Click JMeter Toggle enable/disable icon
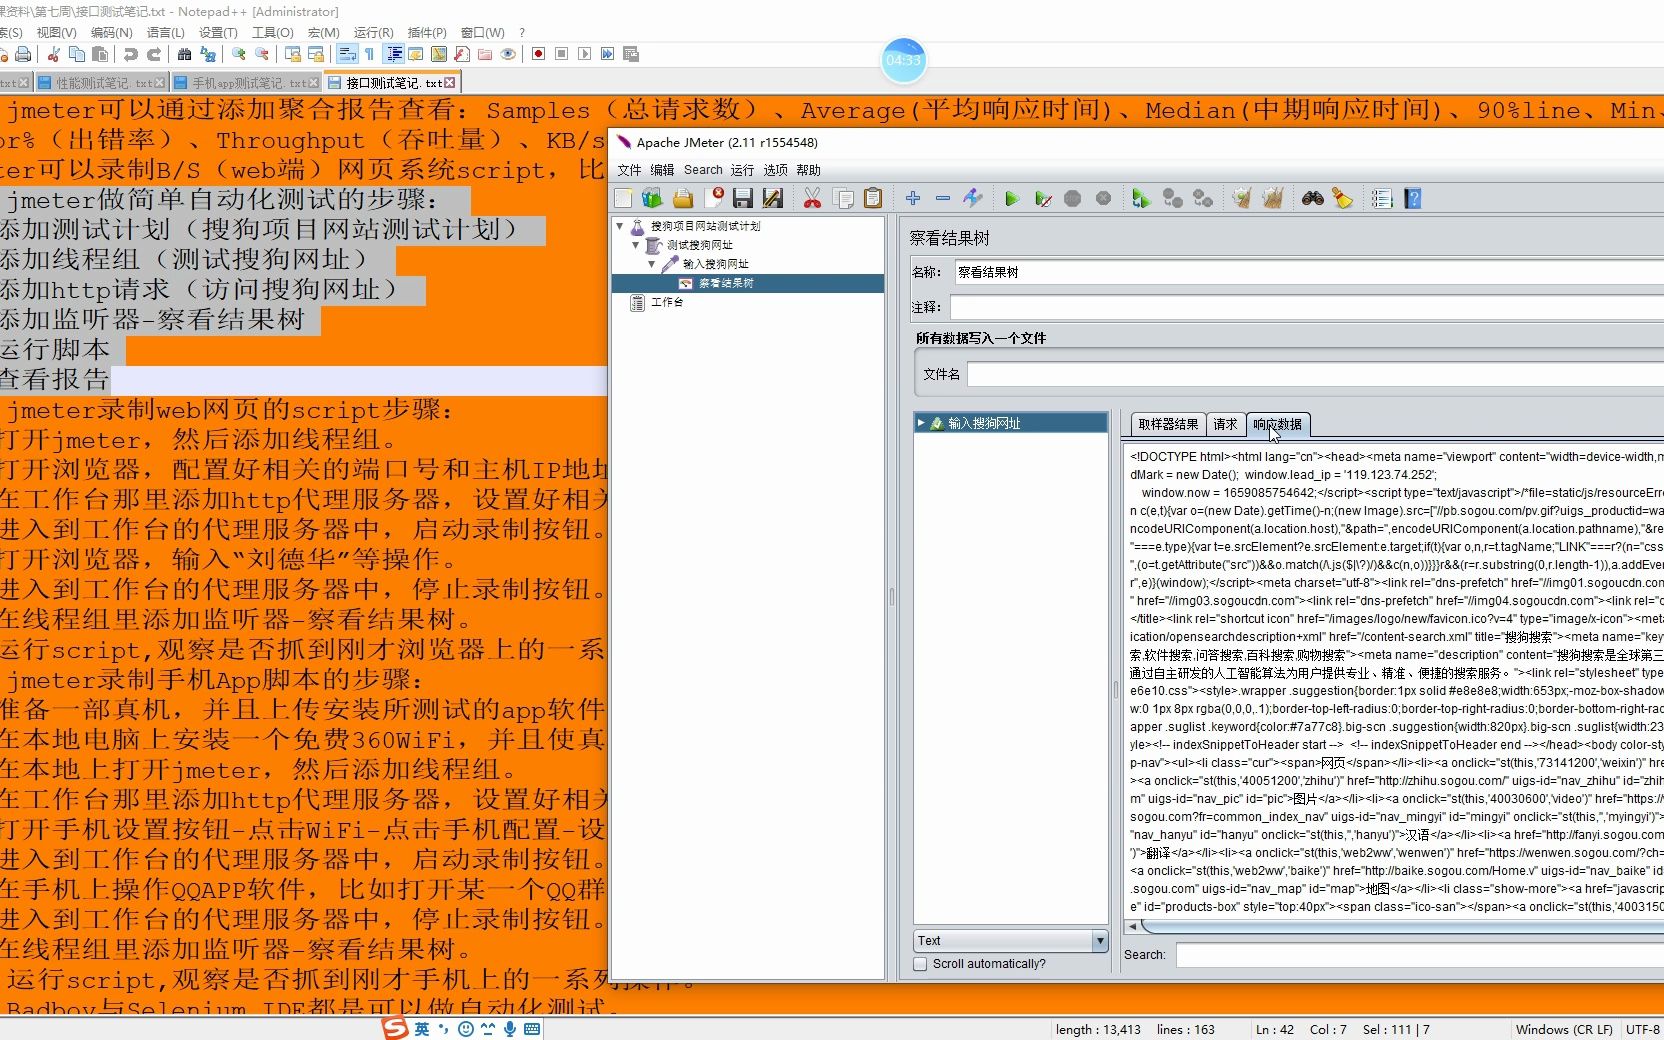The height and width of the screenshot is (1040, 1664). click(972, 199)
